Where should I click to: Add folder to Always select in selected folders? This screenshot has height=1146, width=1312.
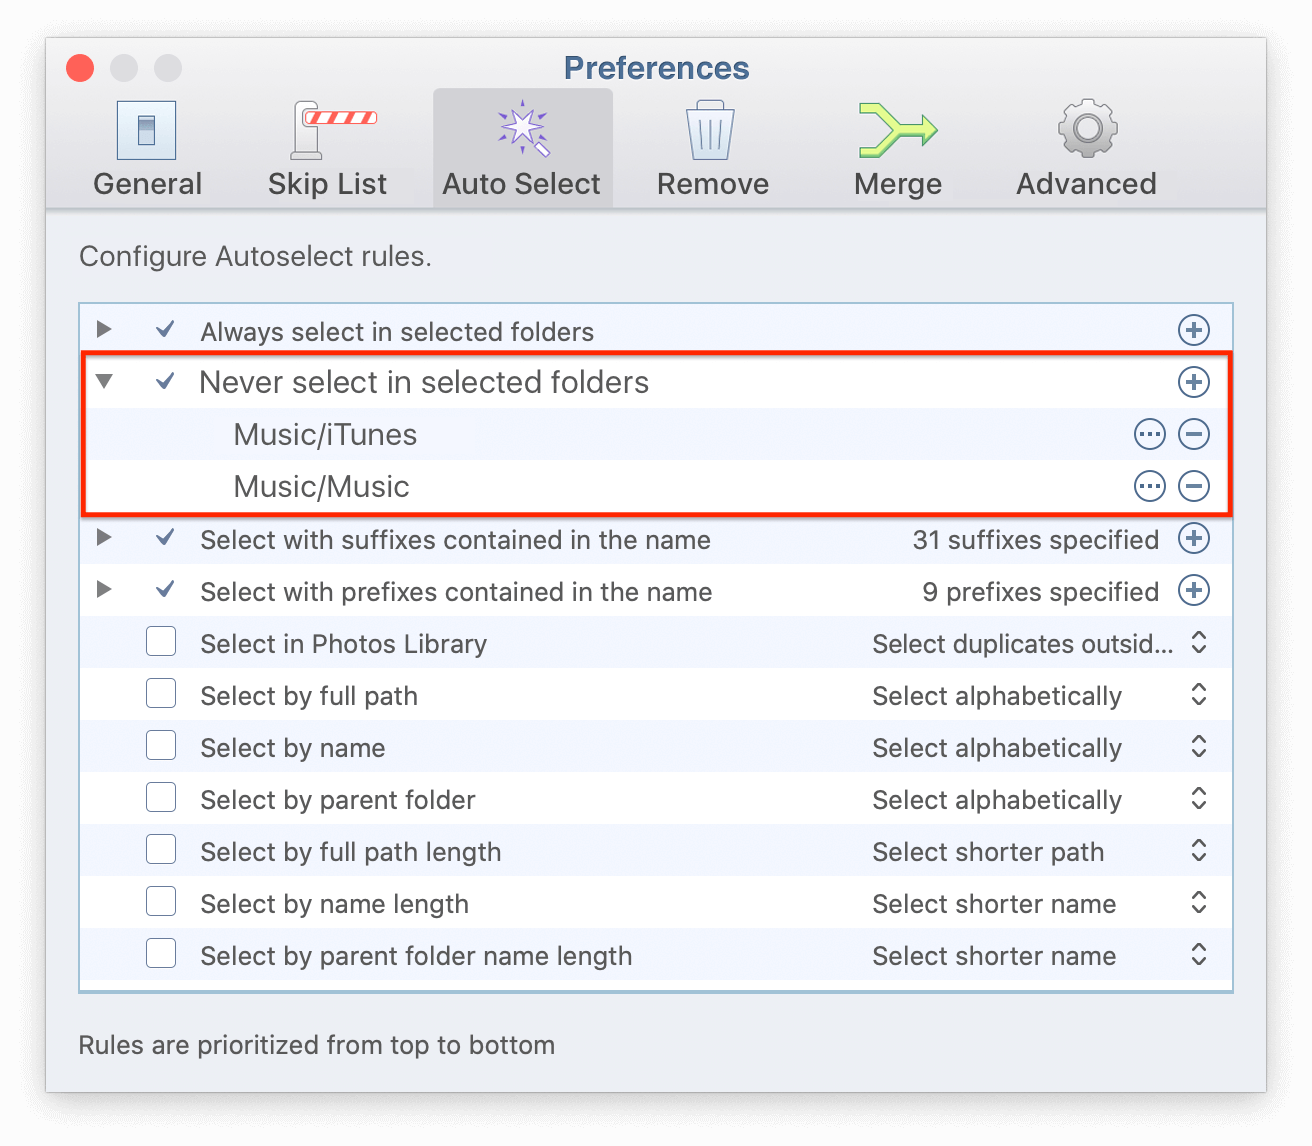point(1194,330)
